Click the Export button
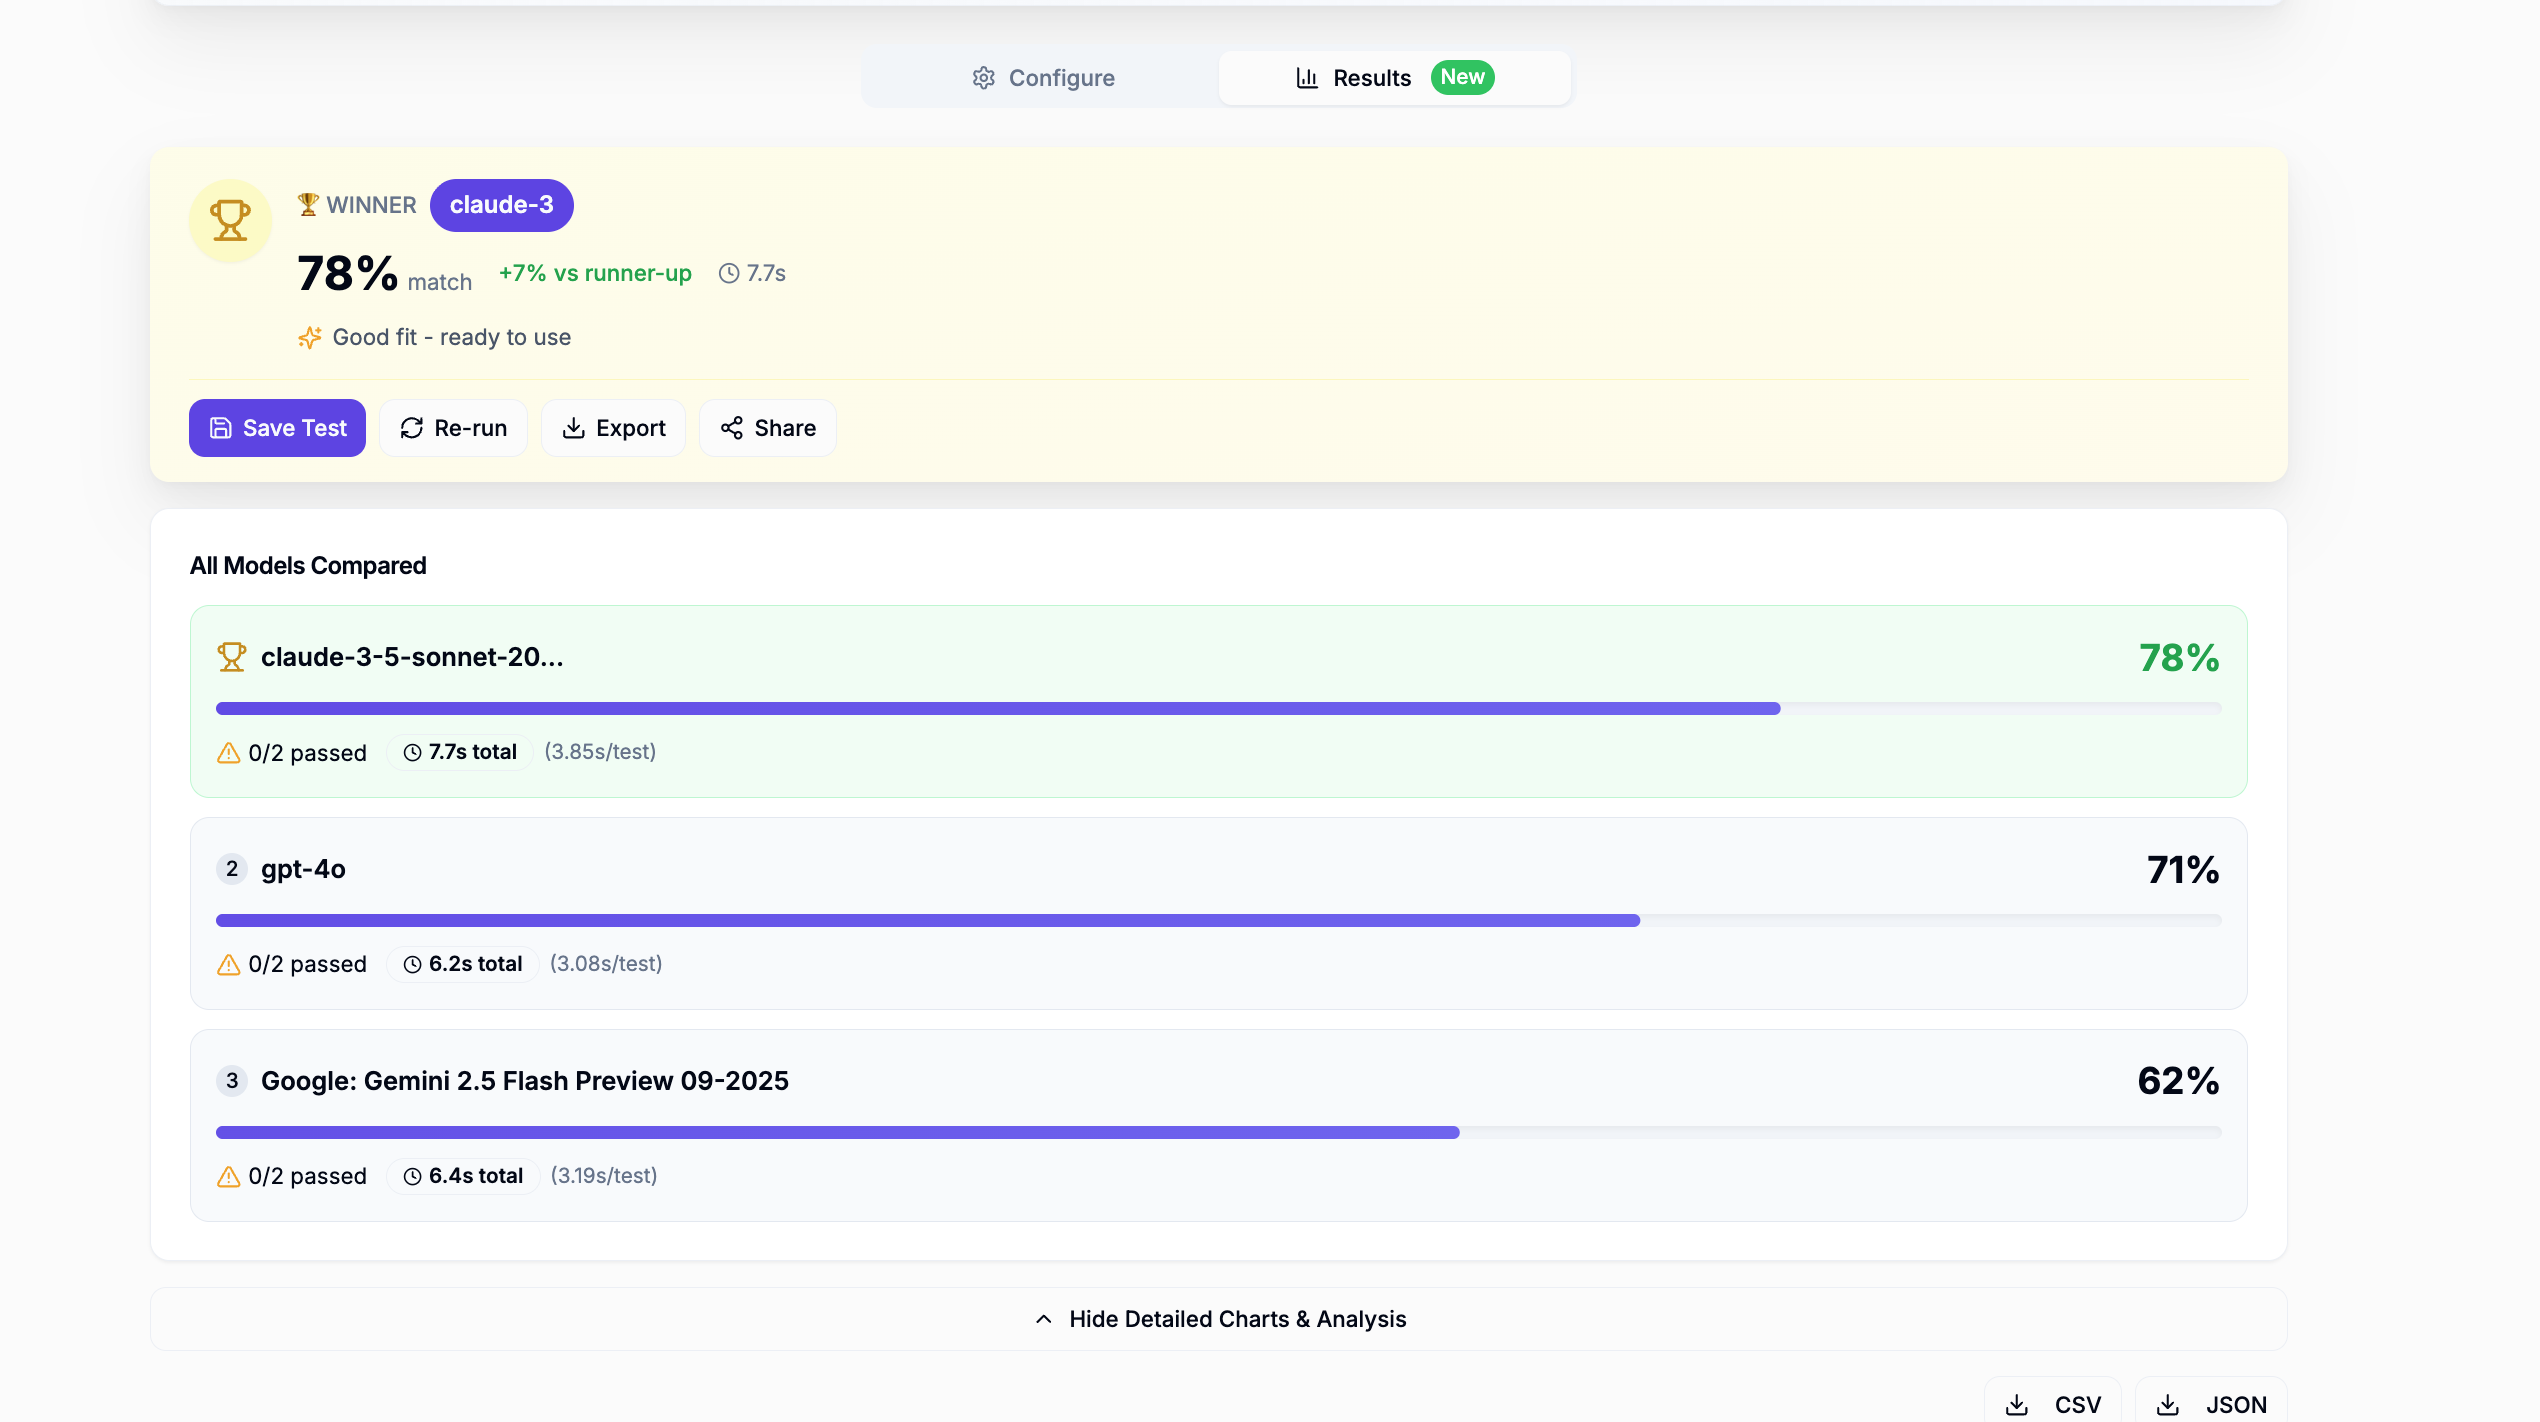This screenshot has height=1422, width=2540. [613, 428]
